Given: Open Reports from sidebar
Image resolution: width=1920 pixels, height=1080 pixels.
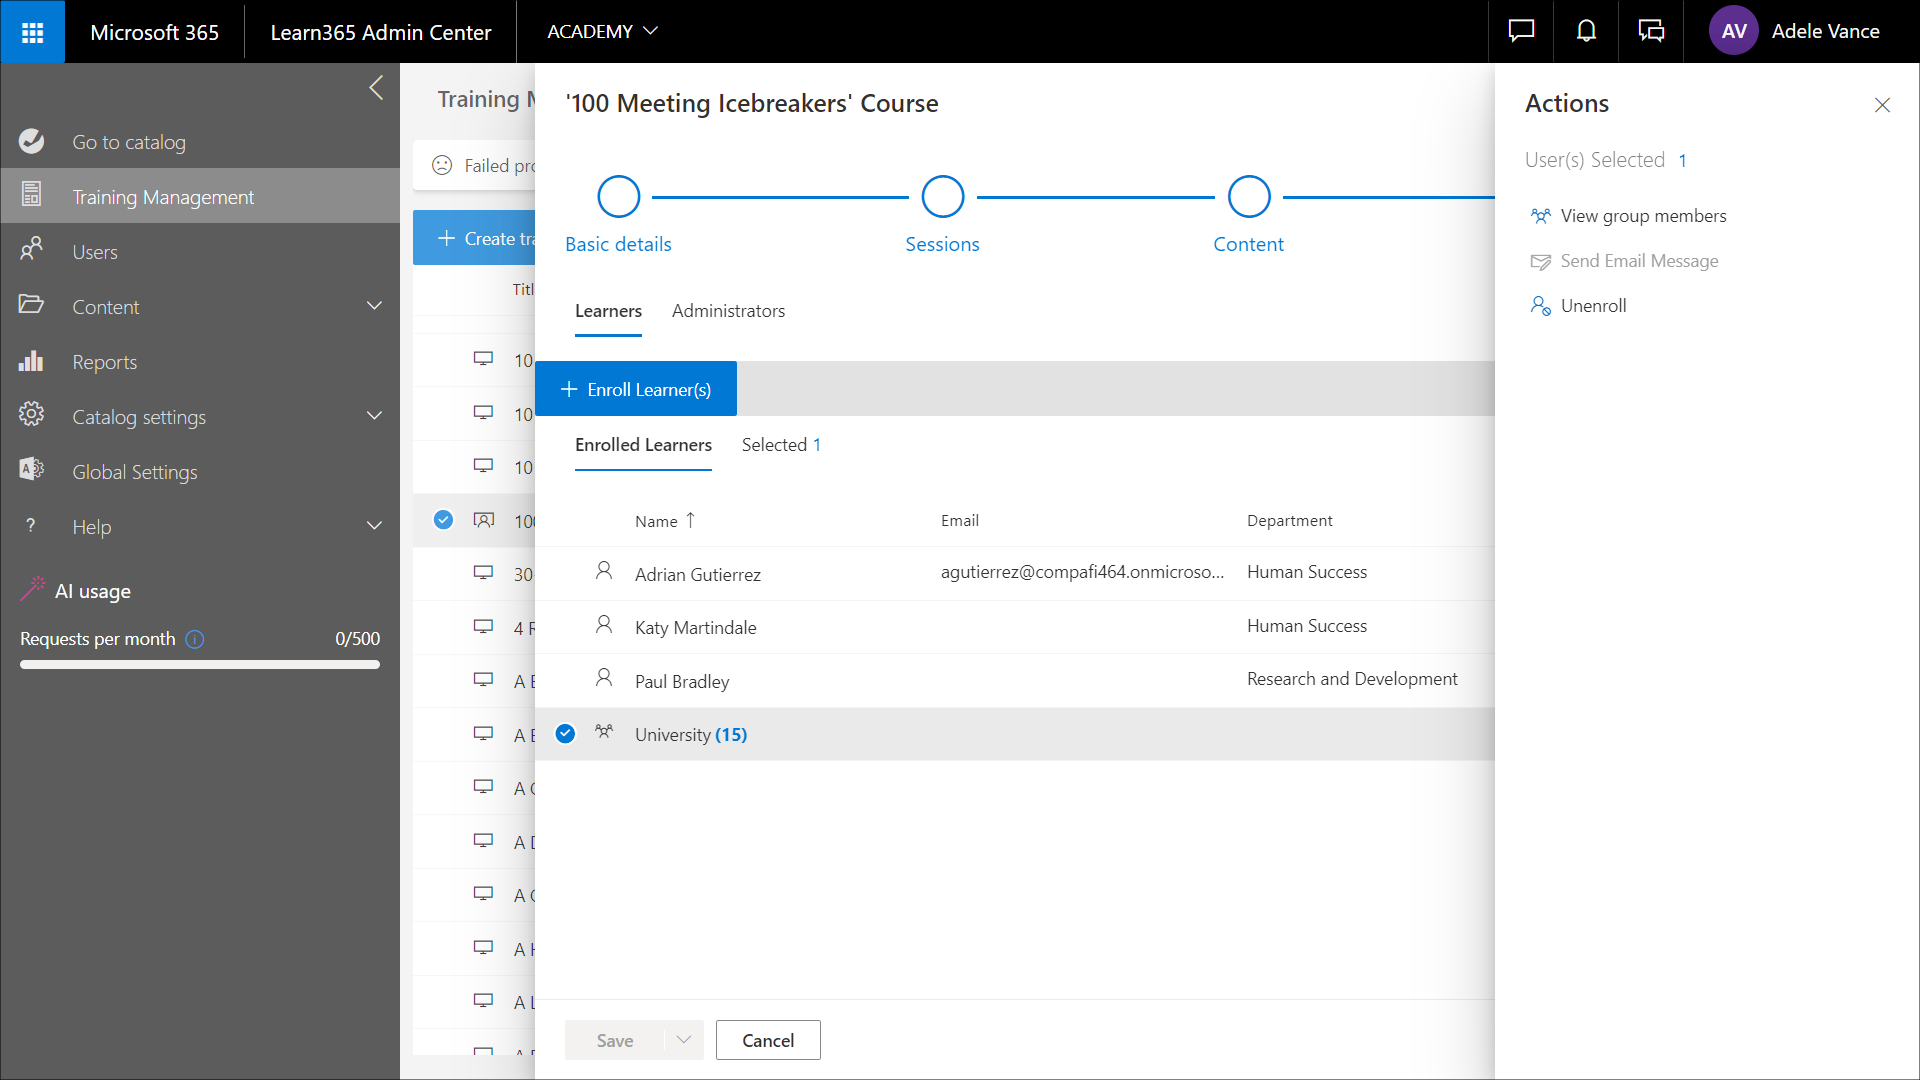Looking at the screenshot, I should (x=104, y=362).
